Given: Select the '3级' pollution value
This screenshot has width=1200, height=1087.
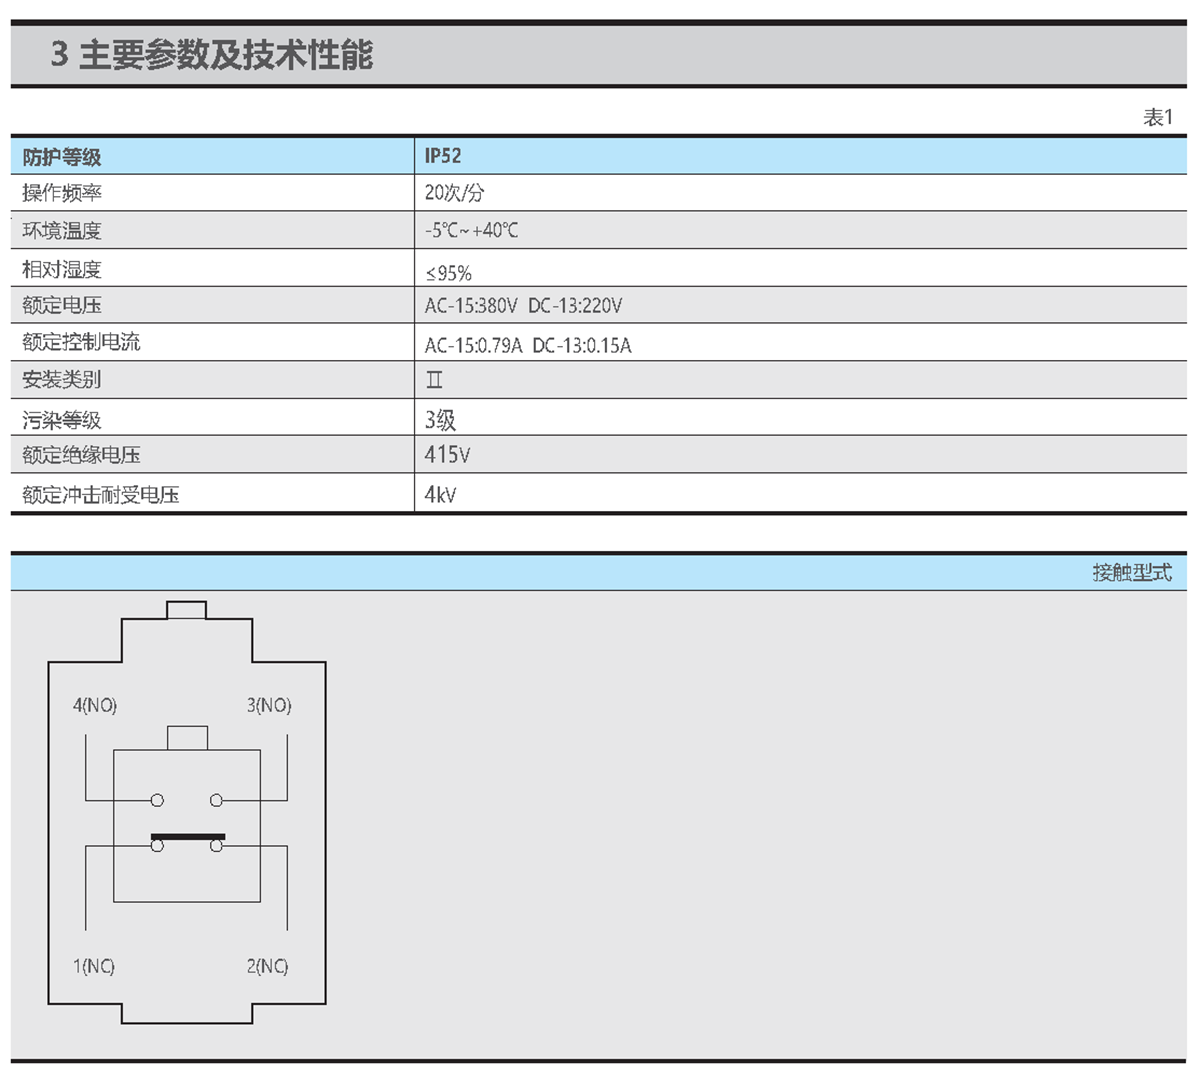Looking at the screenshot, I should tap(440, 420).
